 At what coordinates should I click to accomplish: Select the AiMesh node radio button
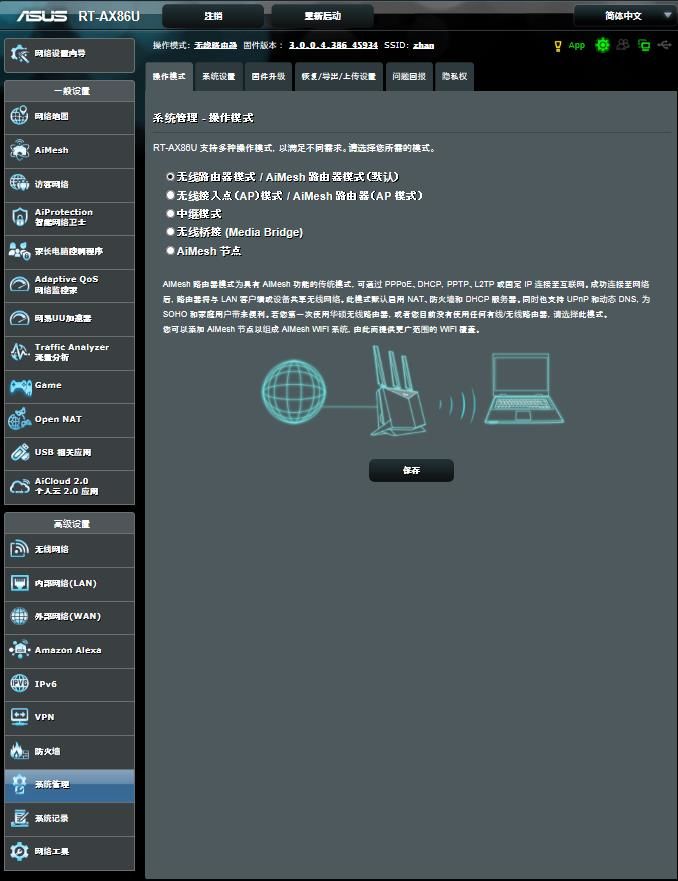170,251
